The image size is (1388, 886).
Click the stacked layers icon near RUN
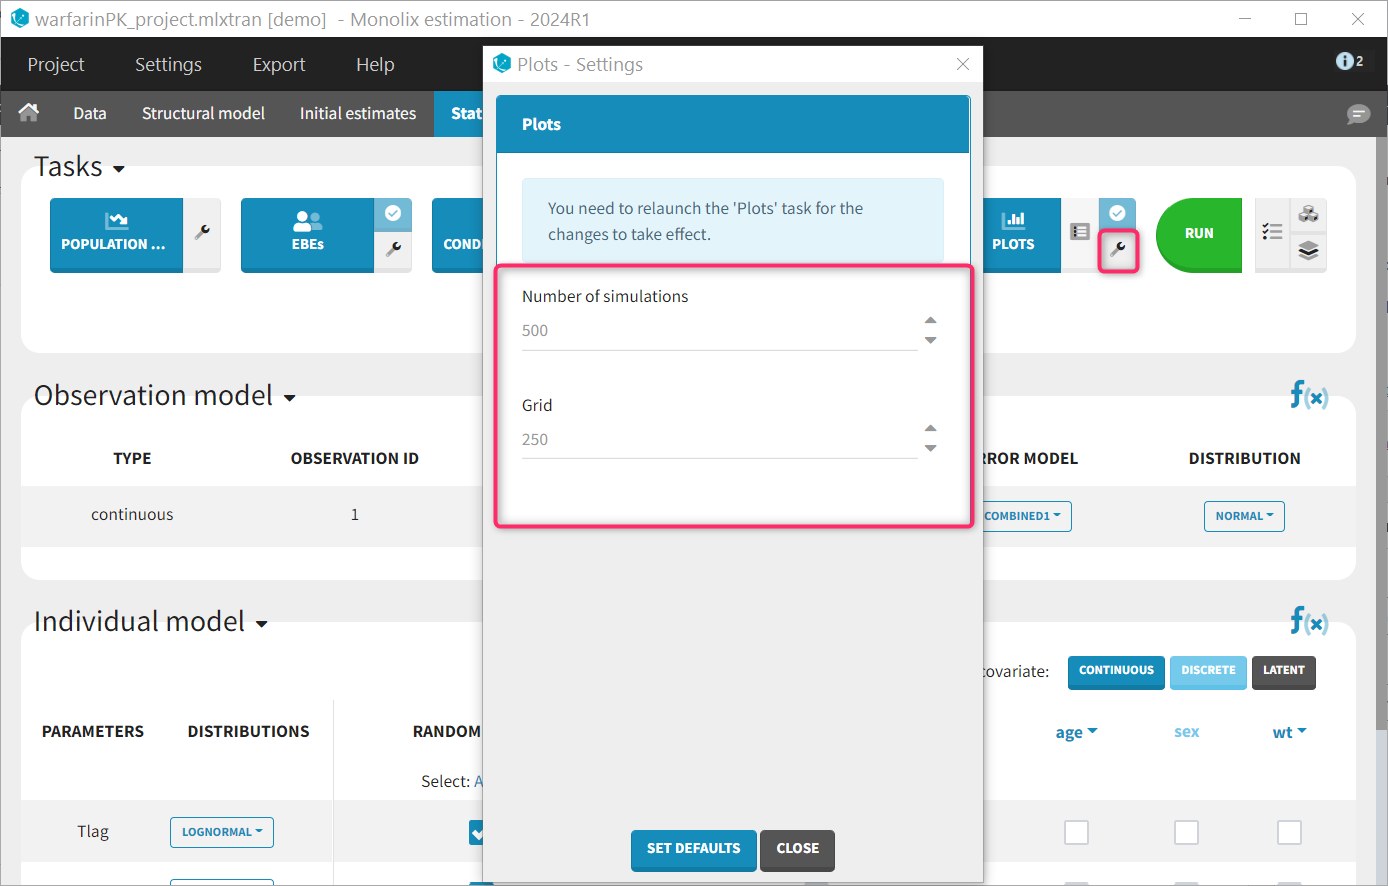pos(1309,250)
